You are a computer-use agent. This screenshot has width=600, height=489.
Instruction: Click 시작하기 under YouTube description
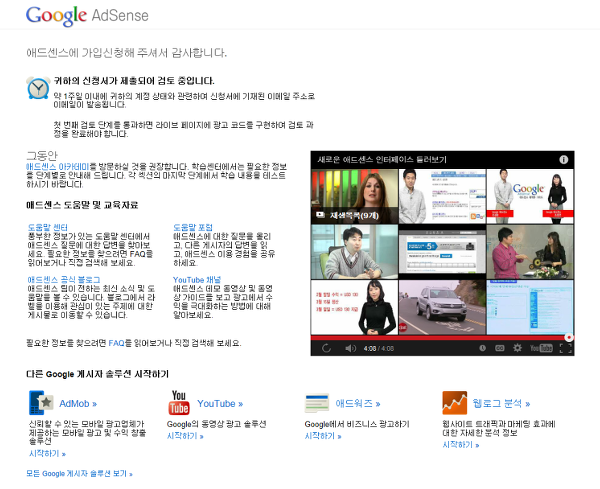click(x=185, y=436)
